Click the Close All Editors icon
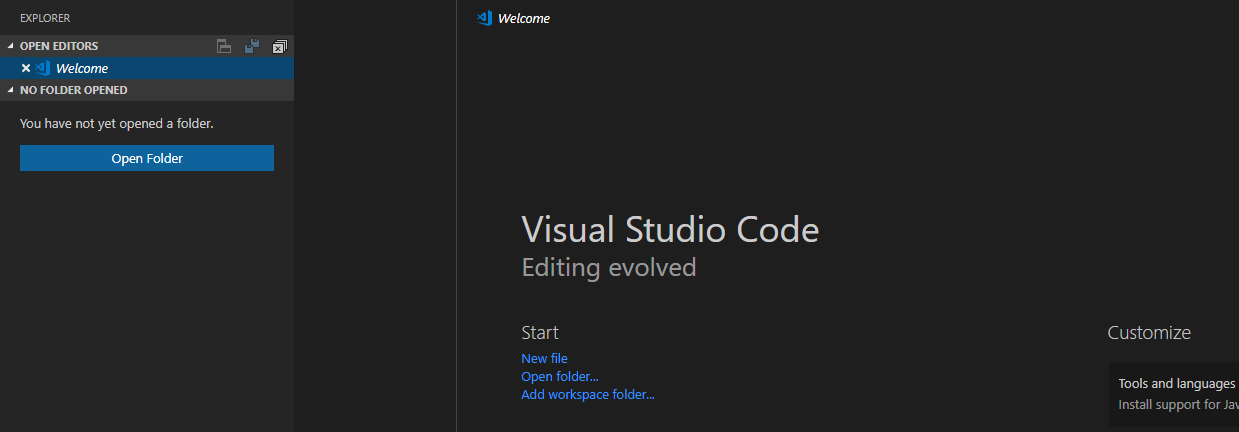This screenshot has height=432, width=1239. (x=280, y=46)
